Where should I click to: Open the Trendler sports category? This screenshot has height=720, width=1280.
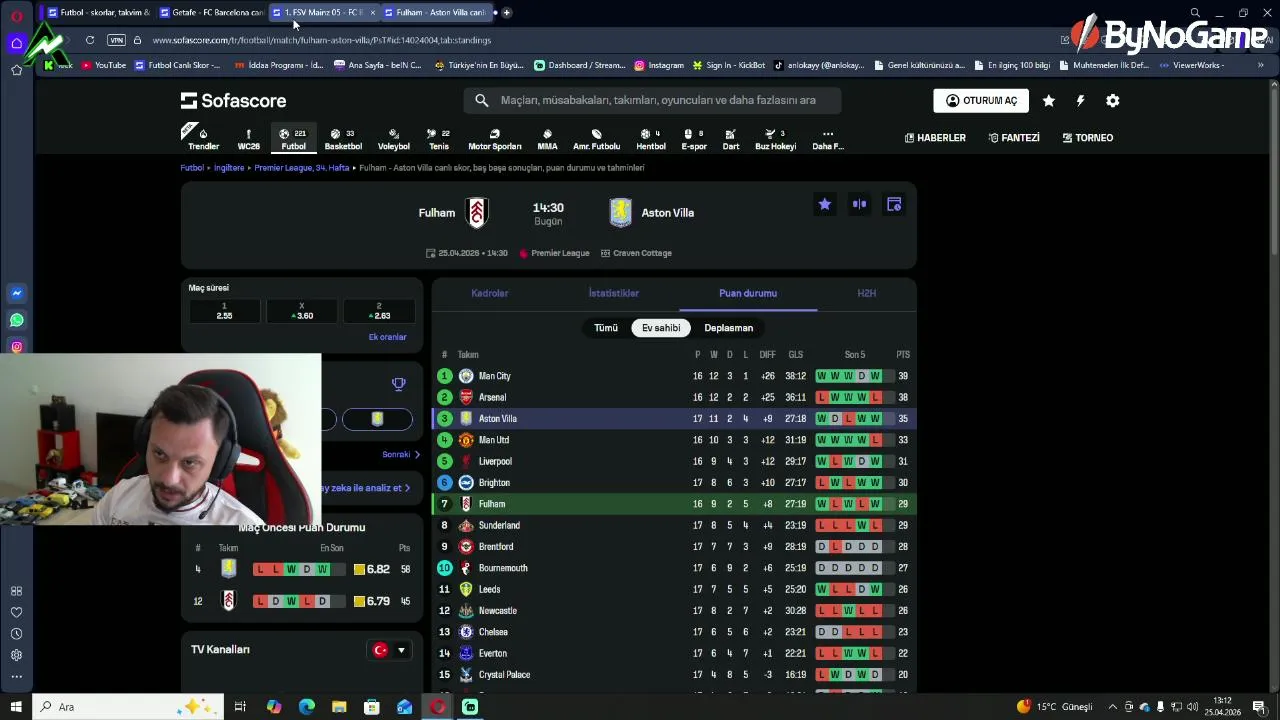coord(203,139)
